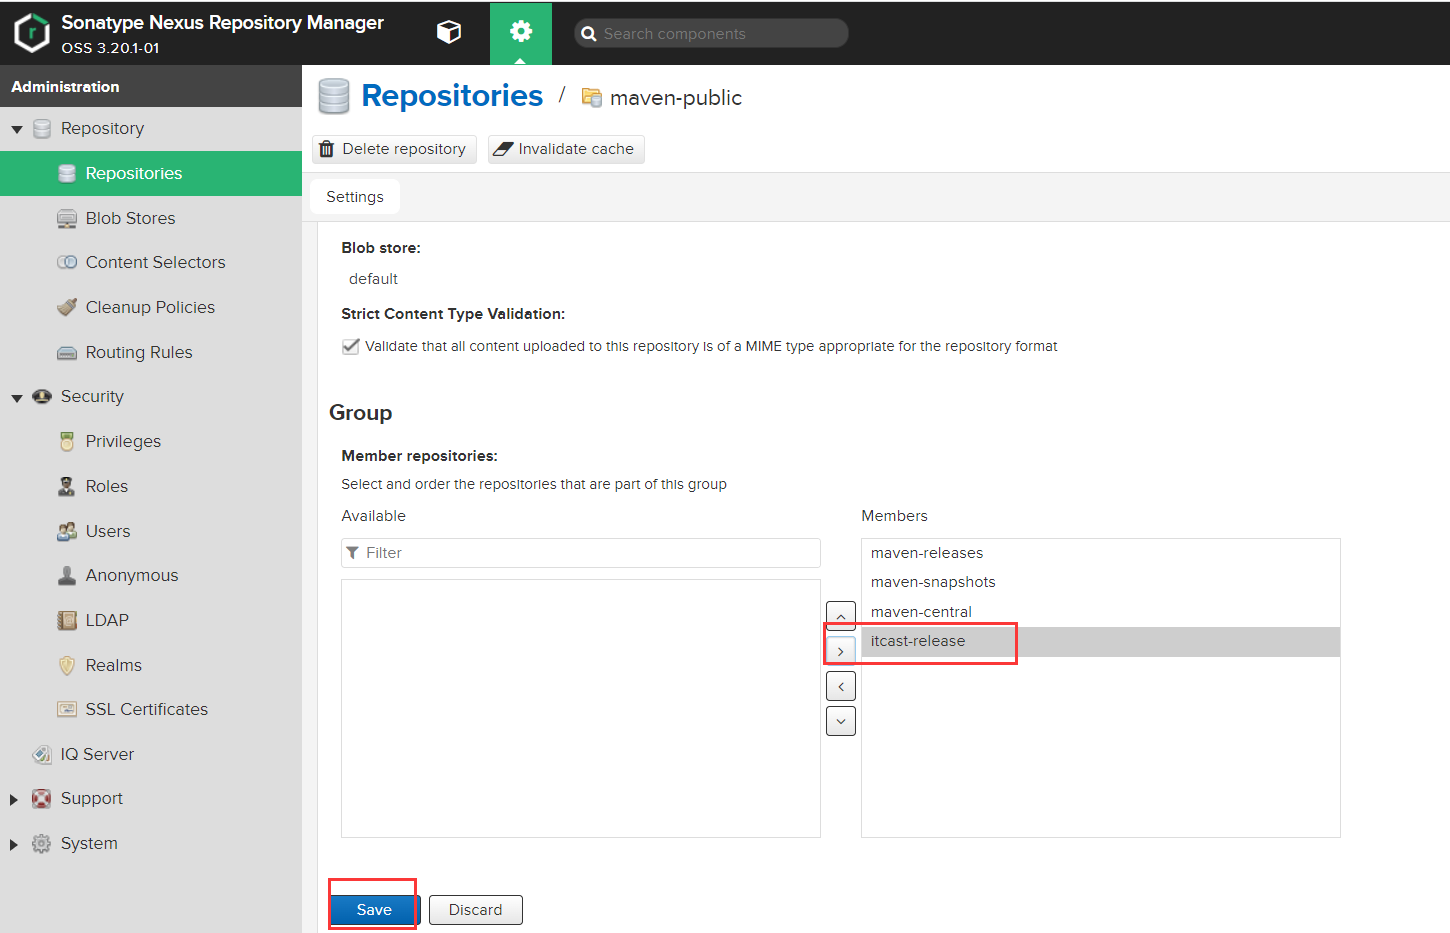This screenshot has width=1450, height=933.
Task: Open the Administration gear icon
Action: [521, 32]
